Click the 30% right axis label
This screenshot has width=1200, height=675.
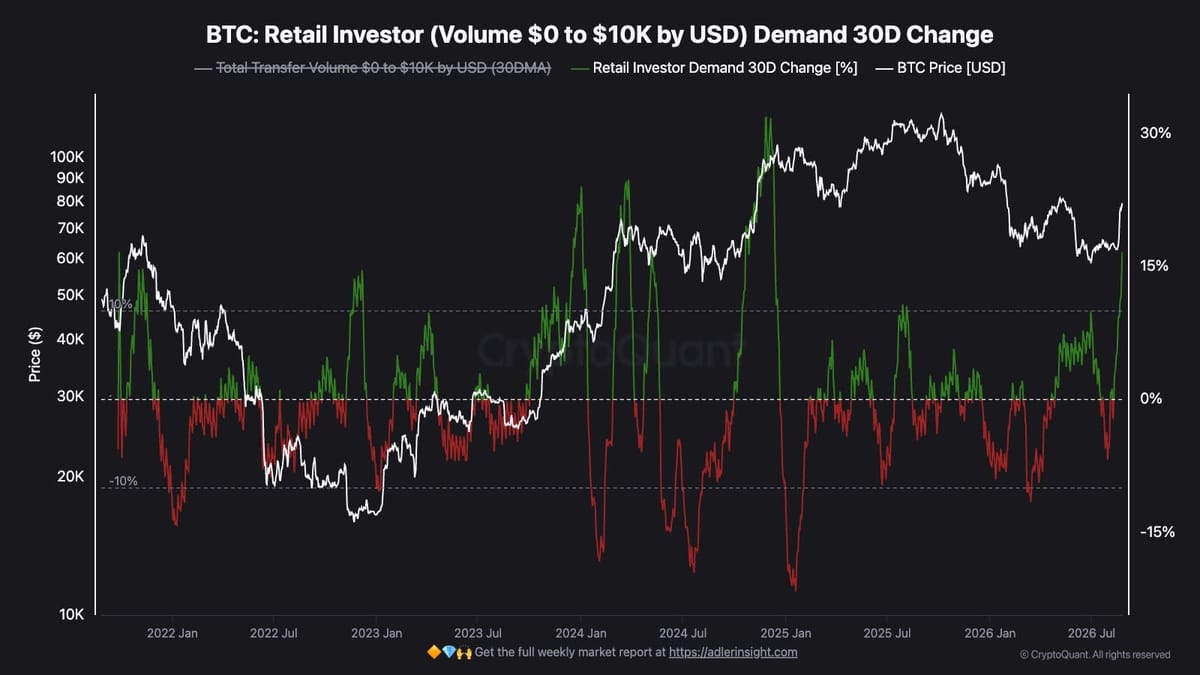[1155, 133]
